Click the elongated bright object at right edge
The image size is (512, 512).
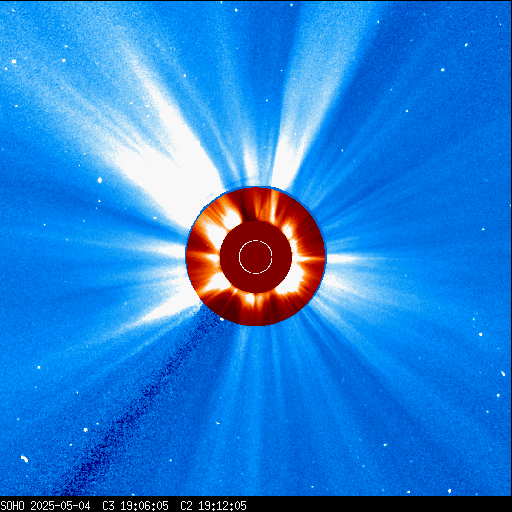click(503, 374)
